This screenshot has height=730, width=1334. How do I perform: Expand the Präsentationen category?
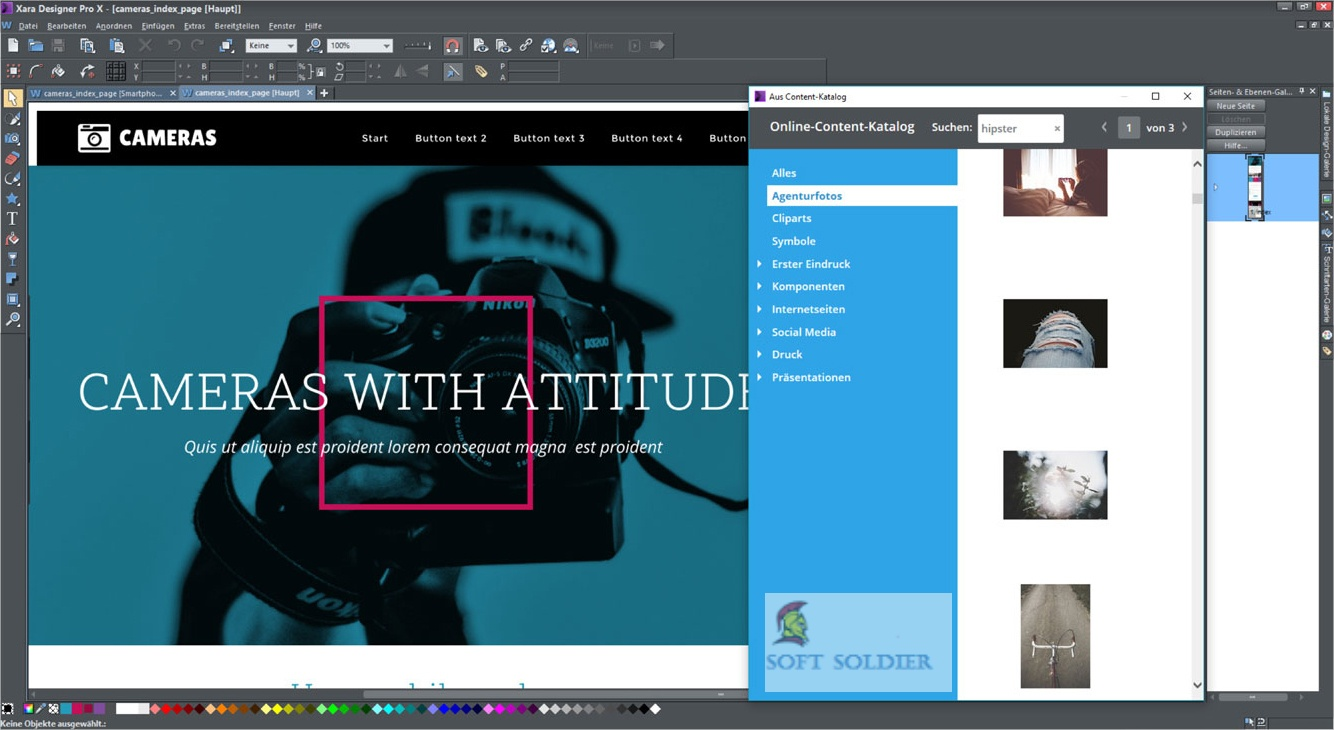(x=760, y=377)
